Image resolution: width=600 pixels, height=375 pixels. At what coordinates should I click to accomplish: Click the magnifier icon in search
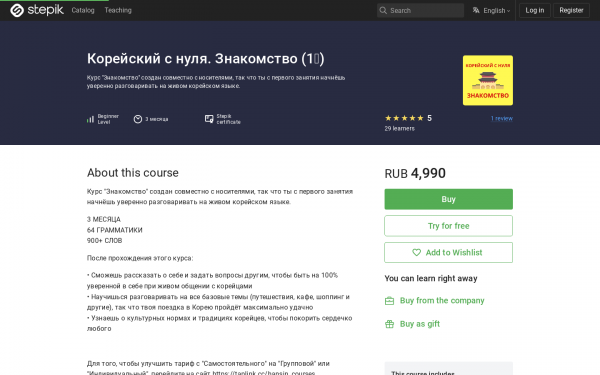pos(383,10)
